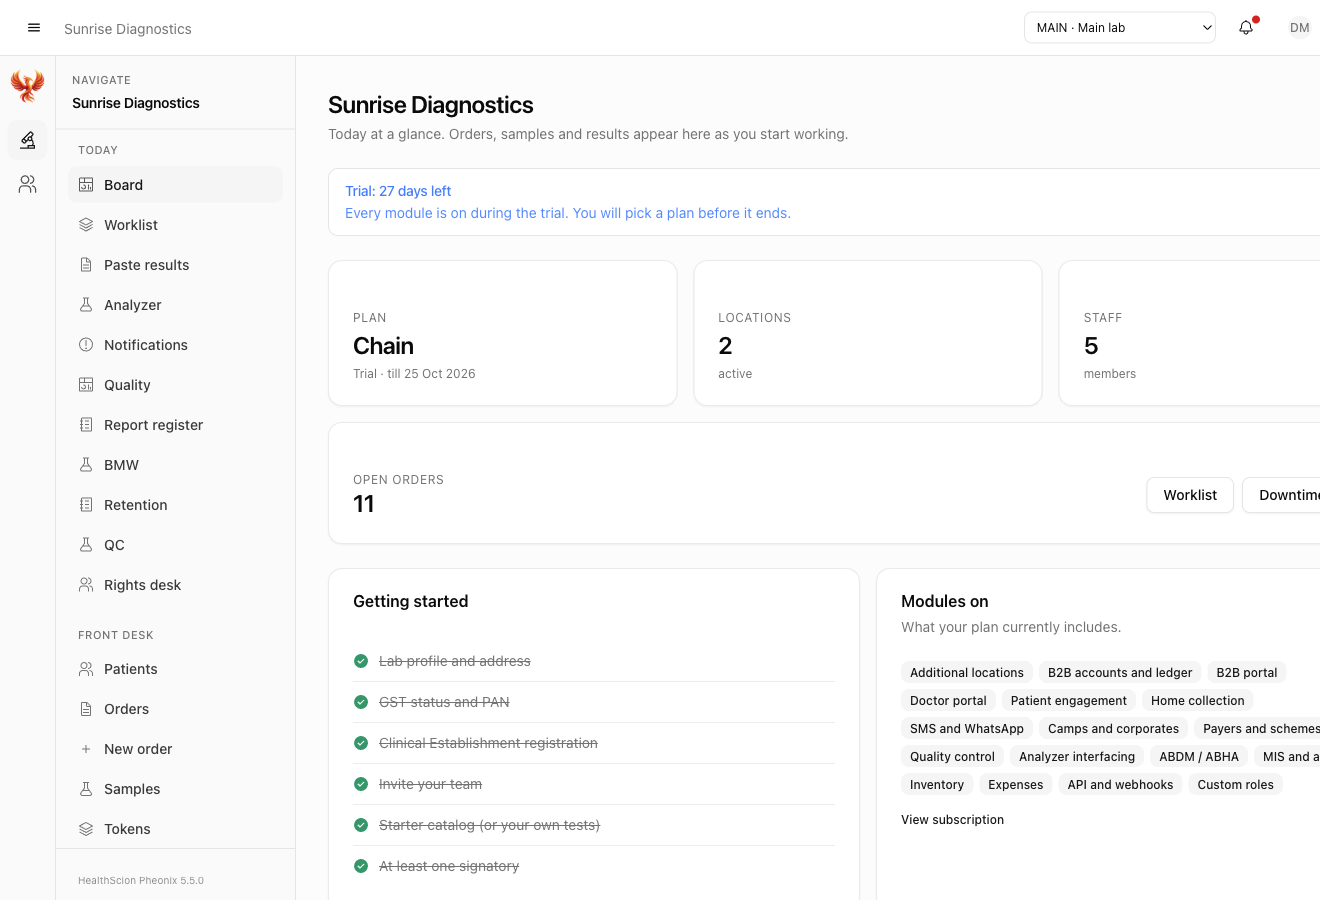
Task: Click the Downtime button beside Worklist
Action: click(x=1281, y=495)
